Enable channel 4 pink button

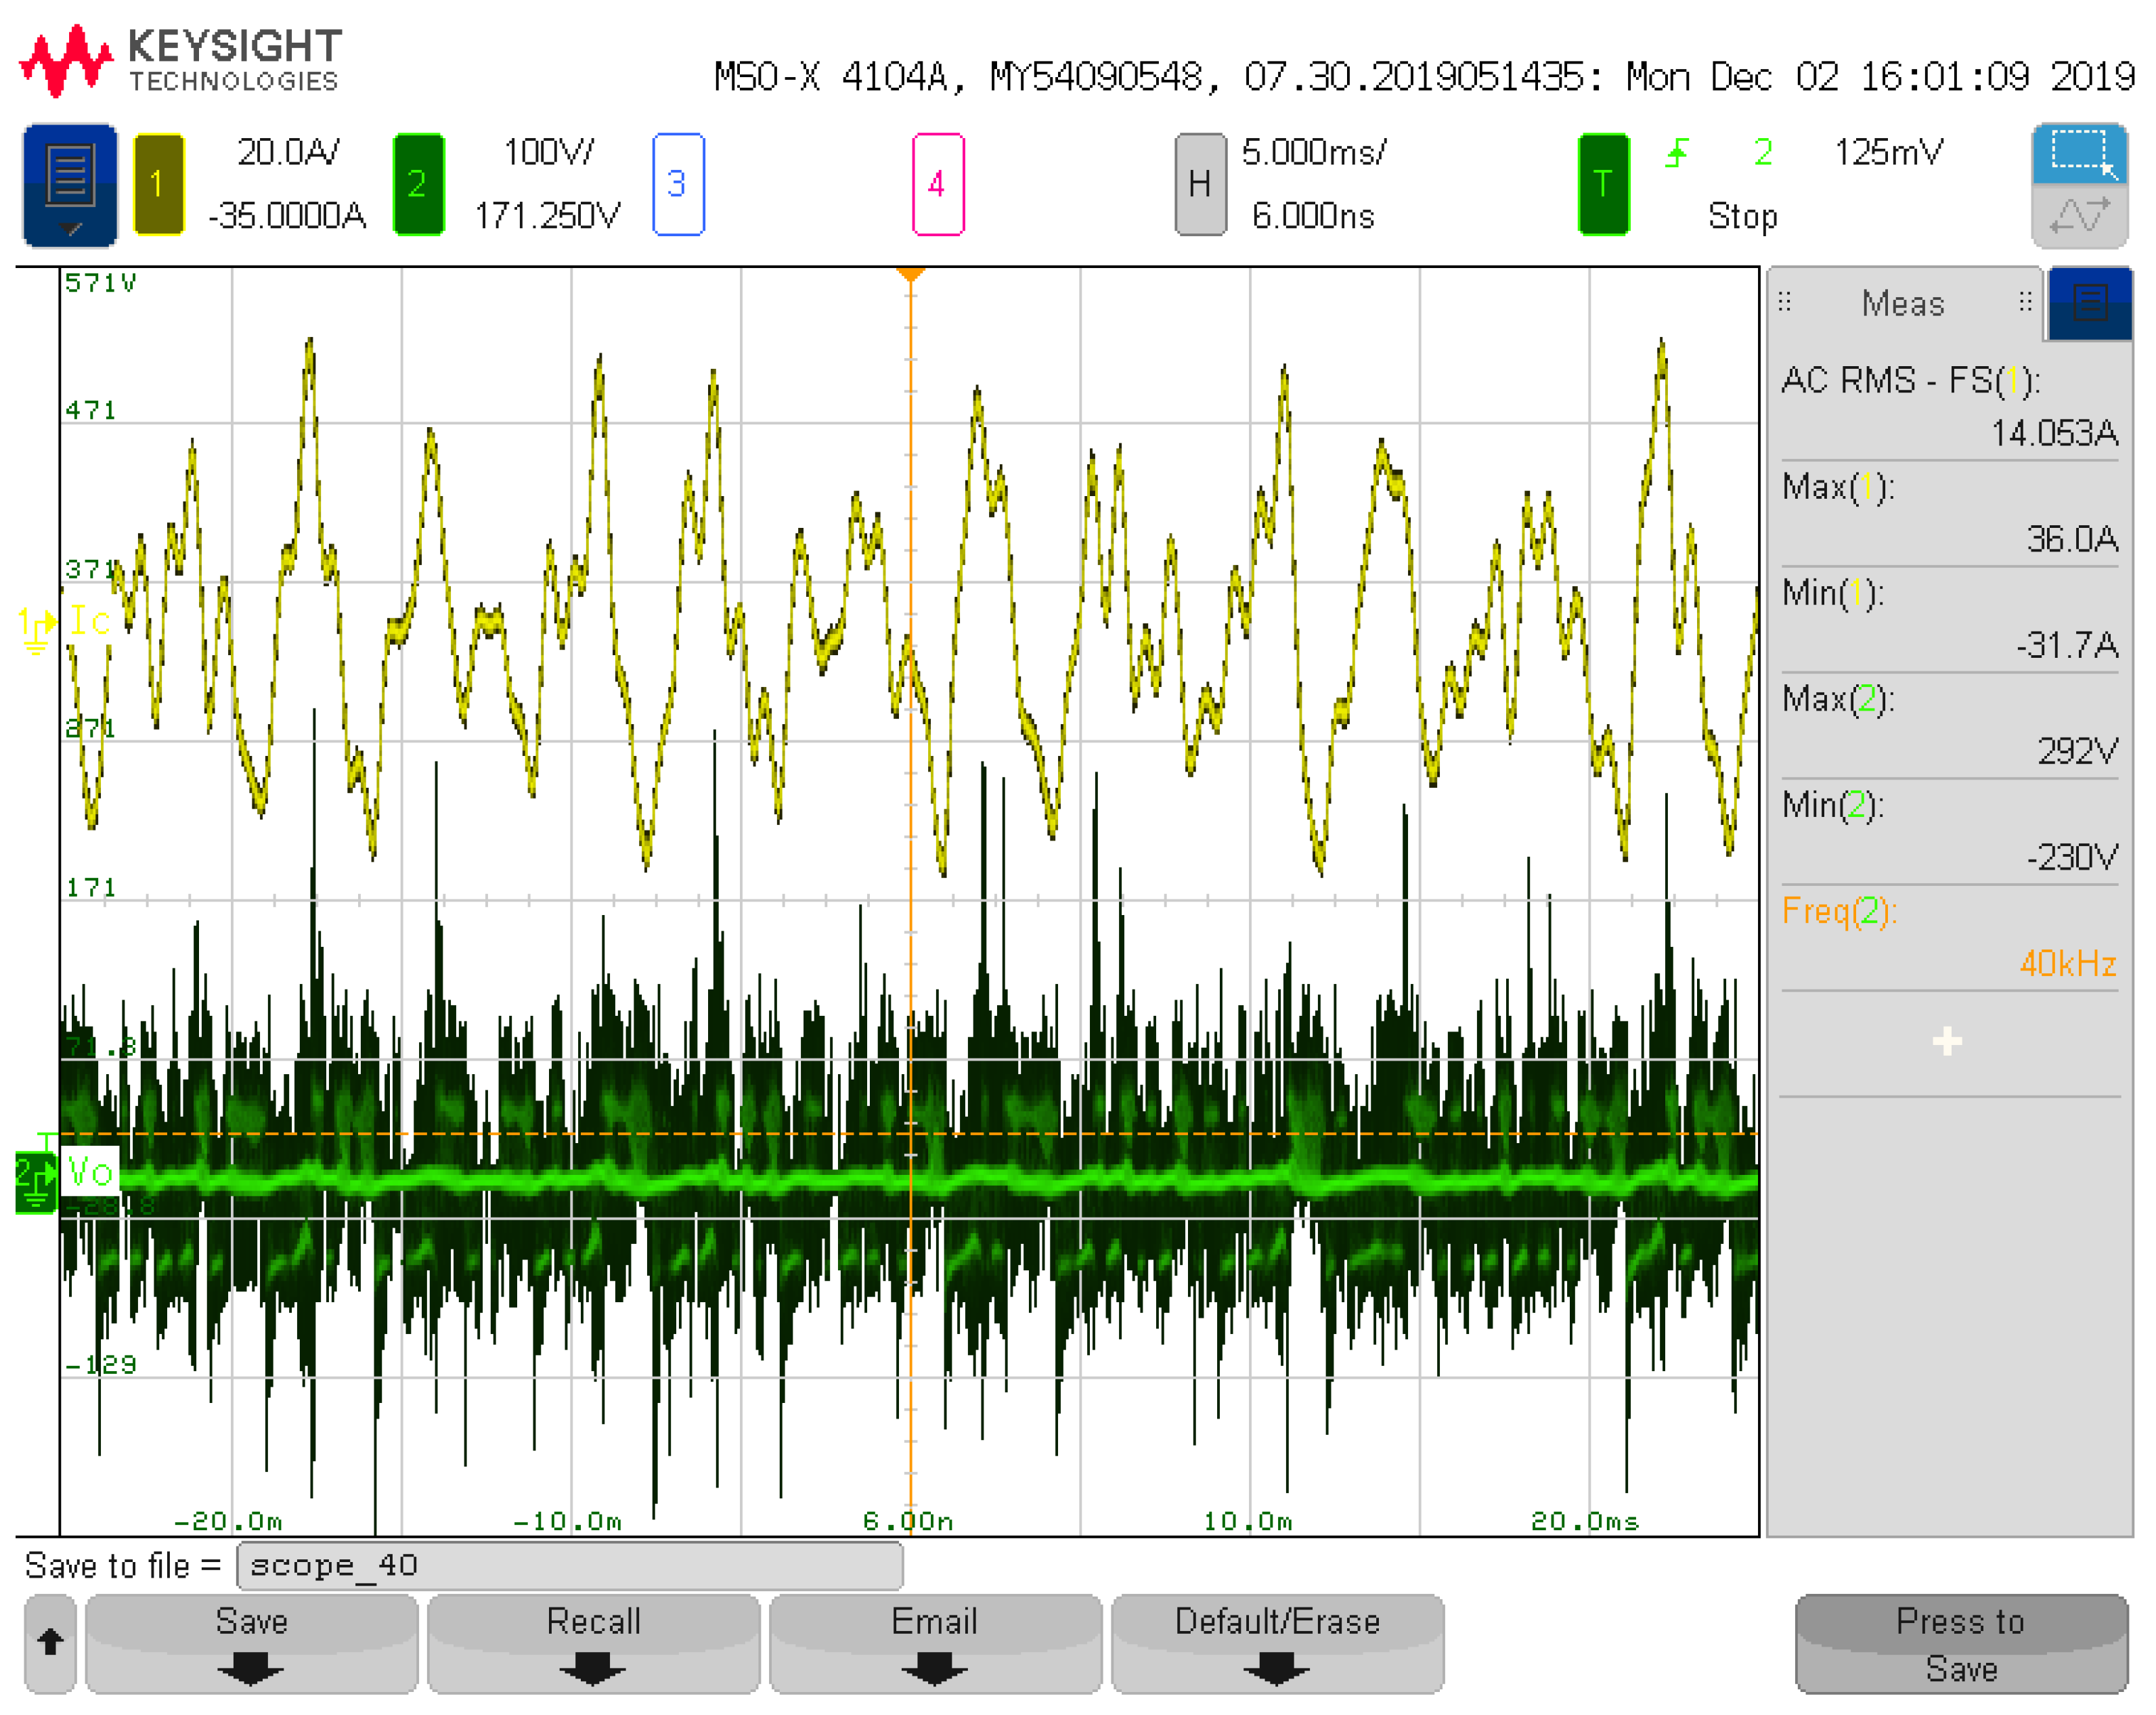click(x=937, y=184)
